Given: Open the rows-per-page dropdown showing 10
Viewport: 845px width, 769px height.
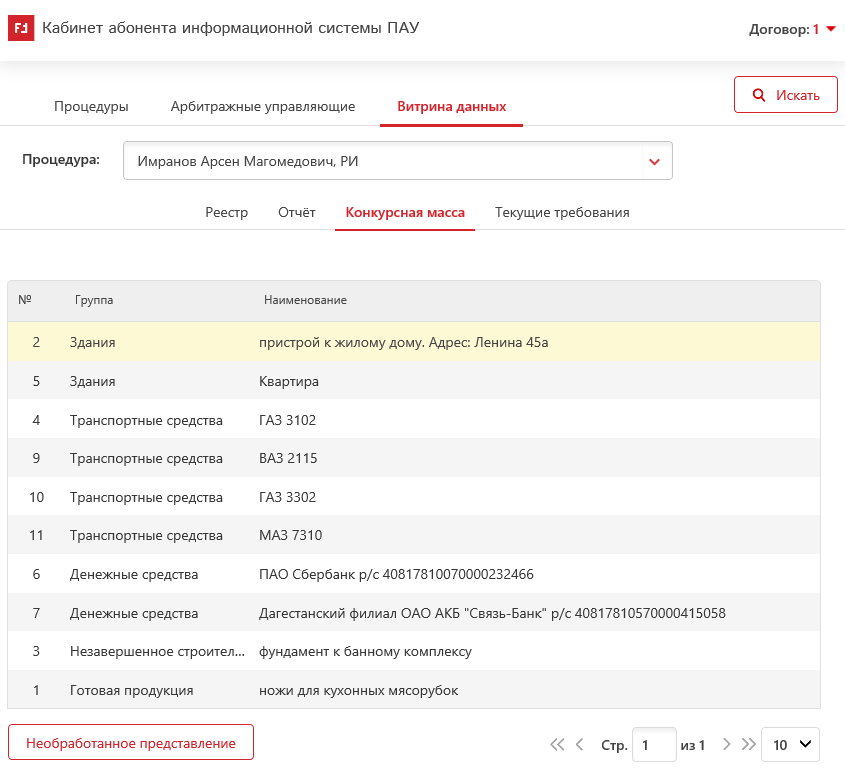Looking at the screenshot, I should pos(790,745).
